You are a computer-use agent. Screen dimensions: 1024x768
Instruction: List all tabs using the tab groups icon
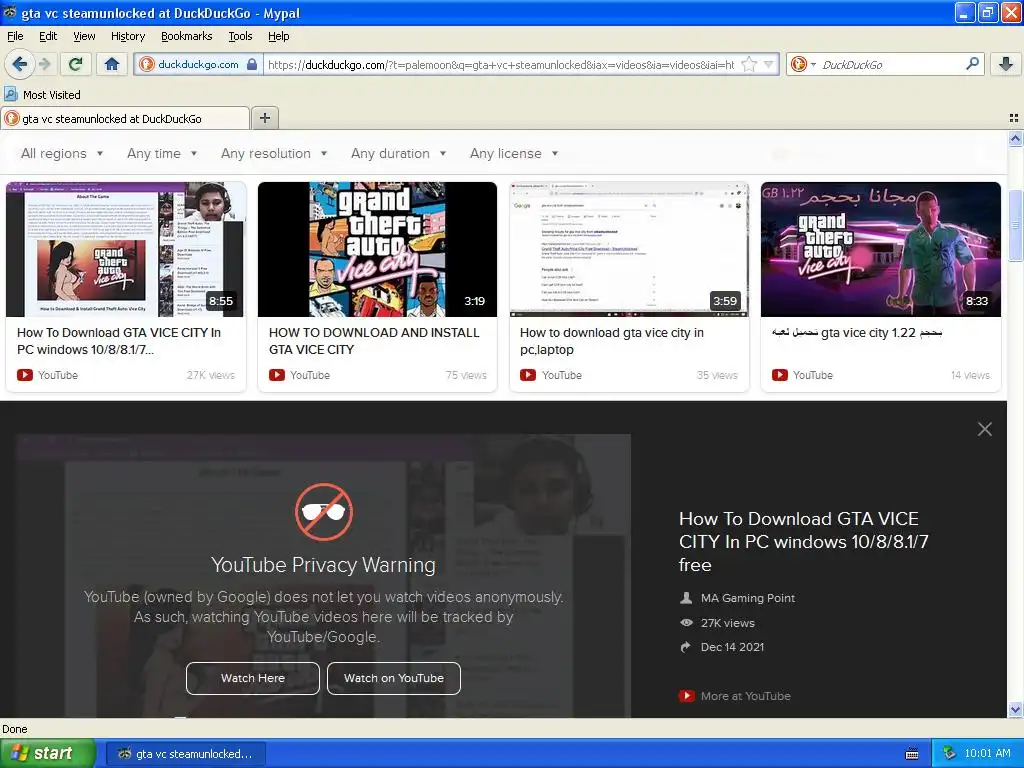click(x=1014, y=118)
